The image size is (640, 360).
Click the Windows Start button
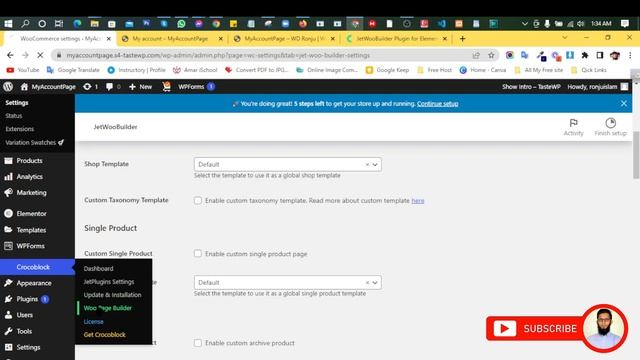8,24
